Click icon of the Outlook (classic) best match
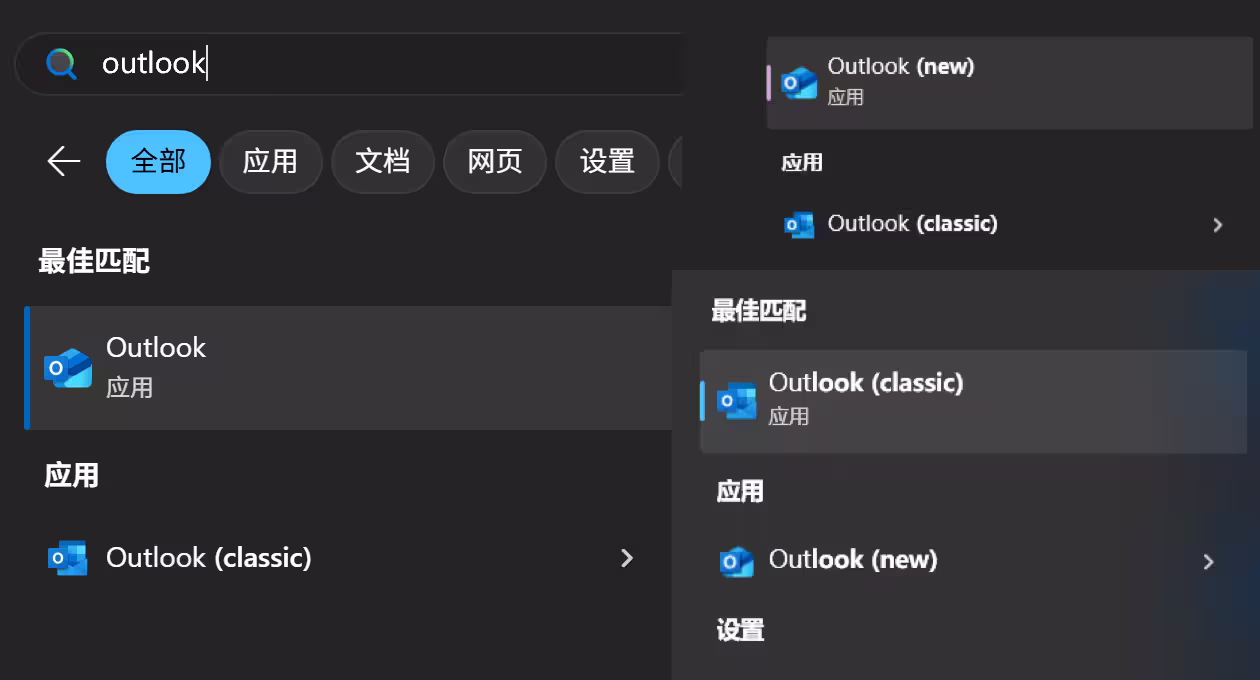This screenshot has width=1260, height=680. point(737,400)
